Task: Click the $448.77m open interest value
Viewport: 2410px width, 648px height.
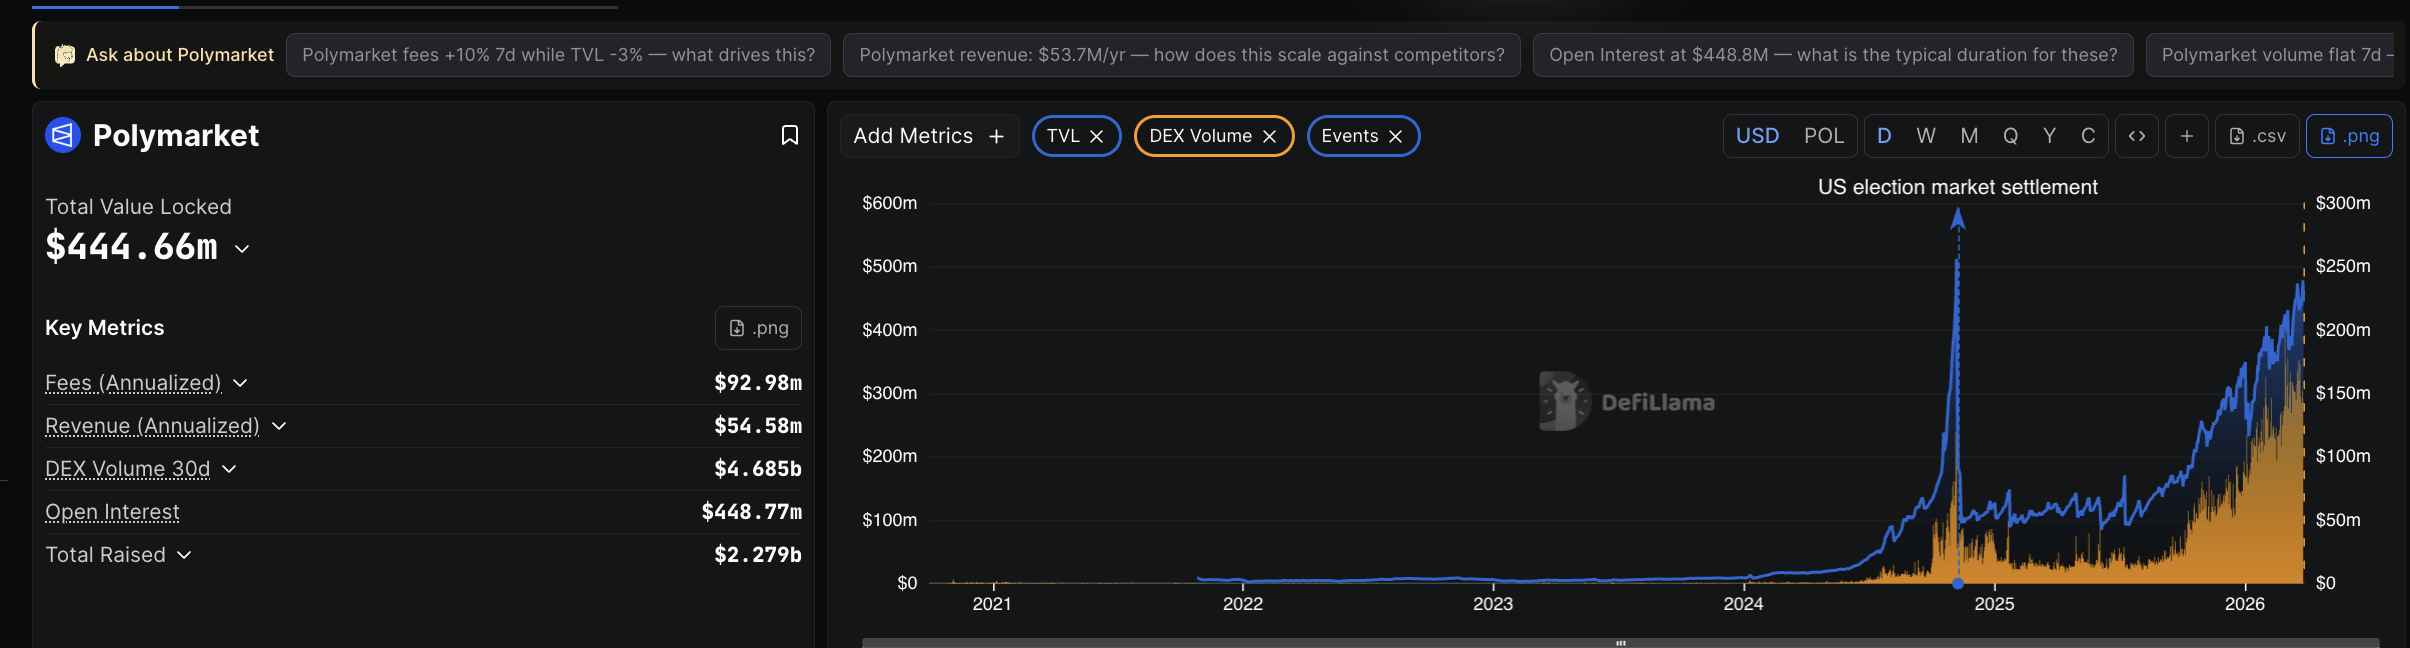Action: [x=752, y=512]
